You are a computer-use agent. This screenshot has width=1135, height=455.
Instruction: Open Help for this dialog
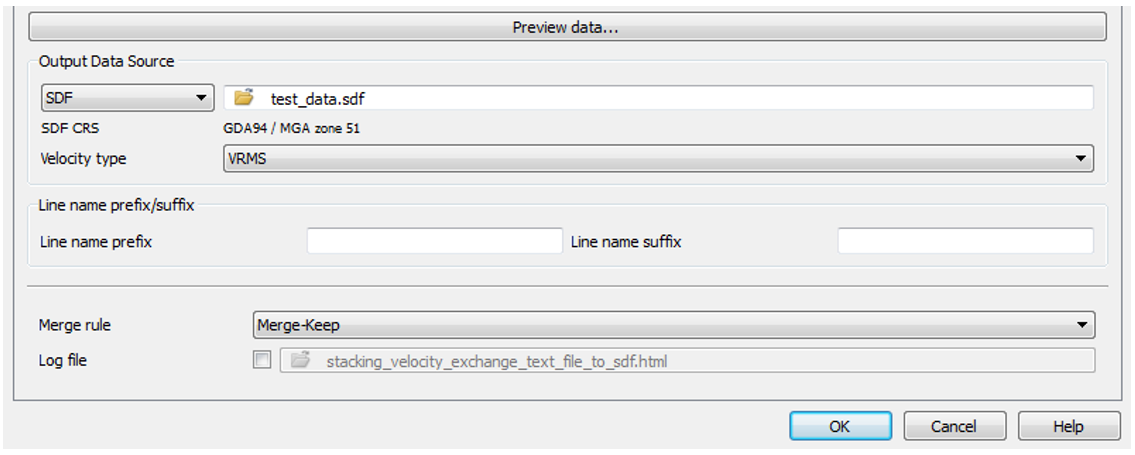[1068, 426]
